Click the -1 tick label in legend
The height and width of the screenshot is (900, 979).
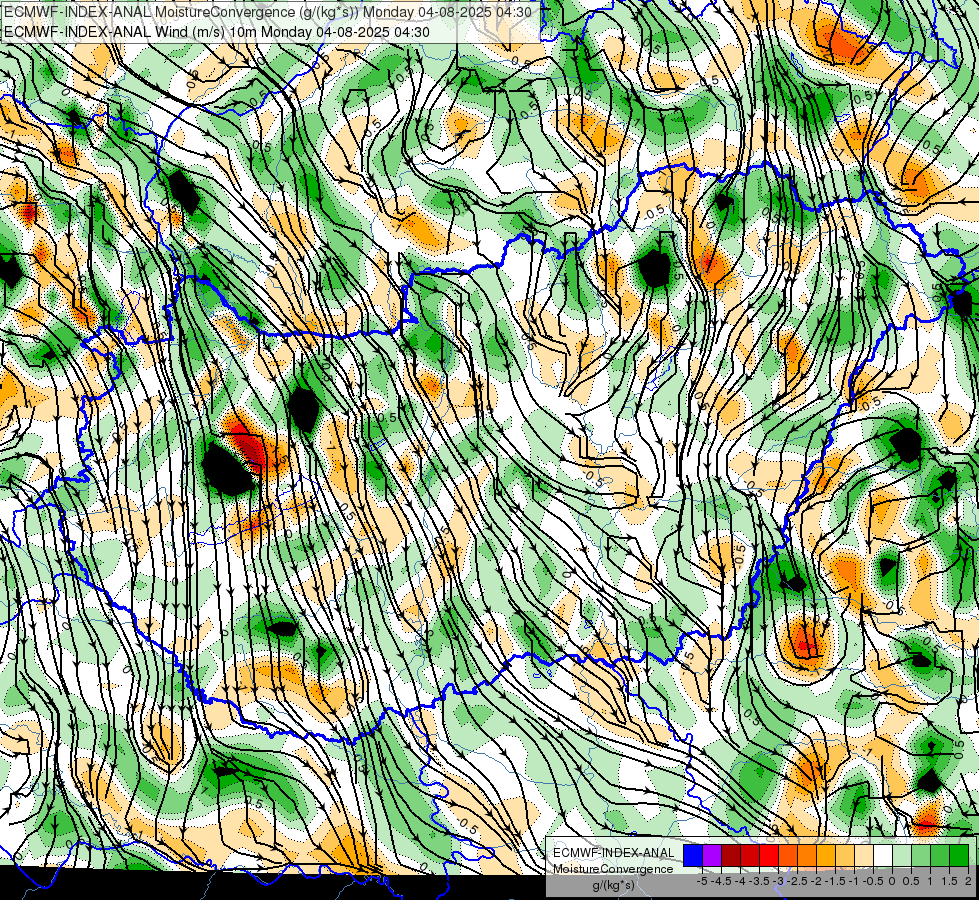tap(854, 881)
